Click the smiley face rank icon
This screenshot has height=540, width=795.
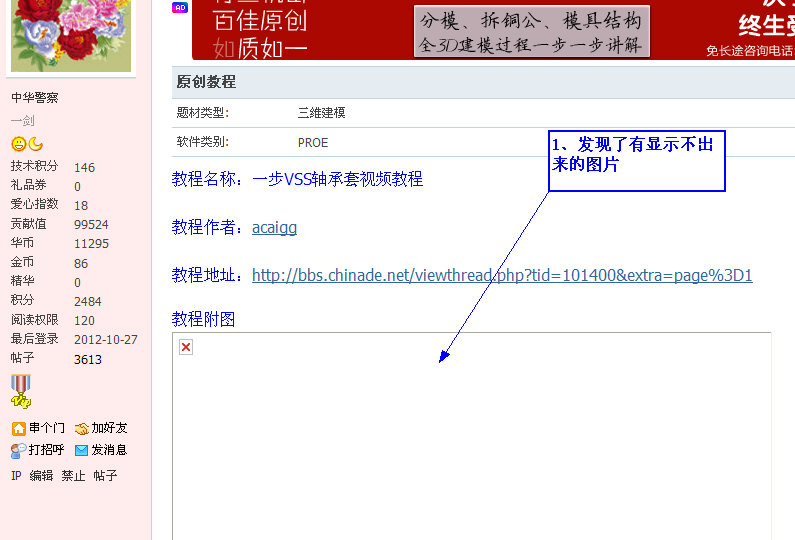pos(19,144)
